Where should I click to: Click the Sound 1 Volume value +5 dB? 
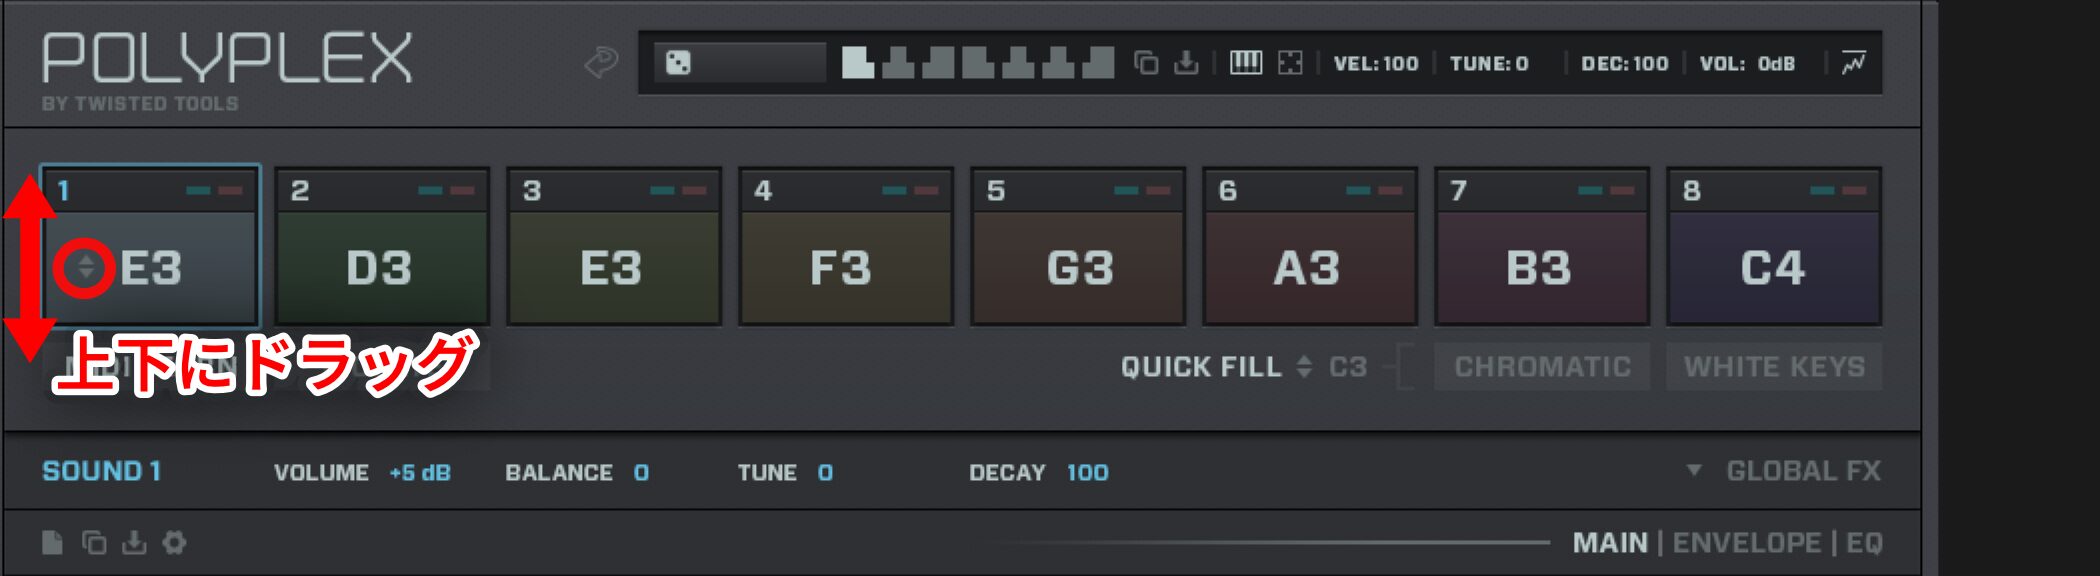[x=420, y=472]
